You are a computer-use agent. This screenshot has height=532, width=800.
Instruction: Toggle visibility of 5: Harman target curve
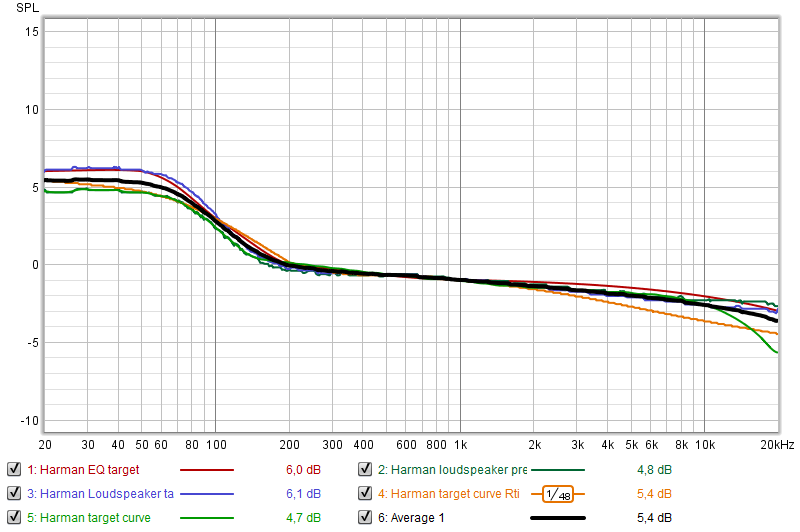[14, 518]
